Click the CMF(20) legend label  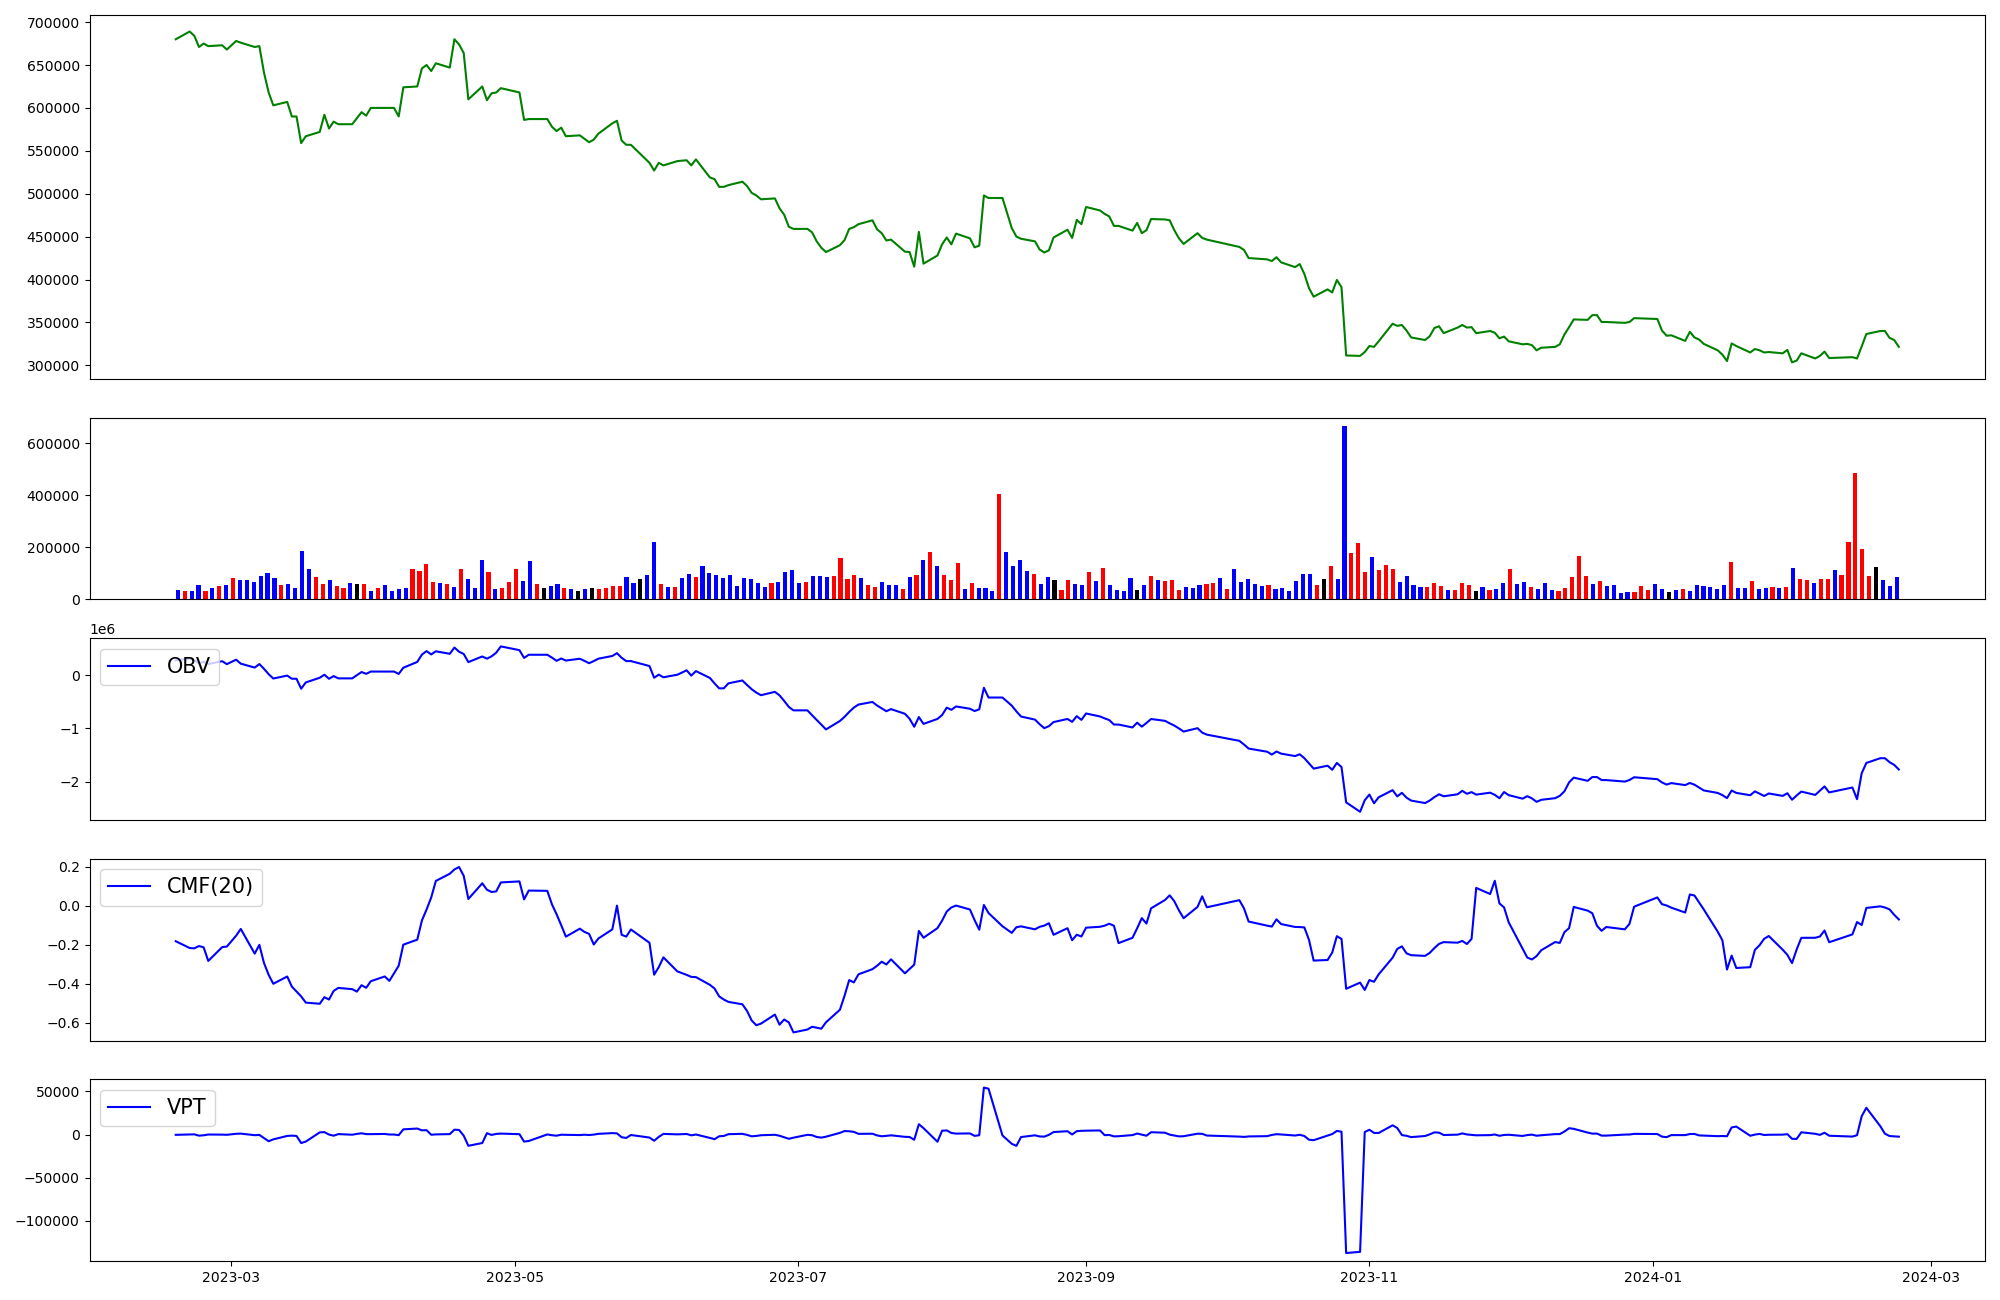click(x=209, y=886)
